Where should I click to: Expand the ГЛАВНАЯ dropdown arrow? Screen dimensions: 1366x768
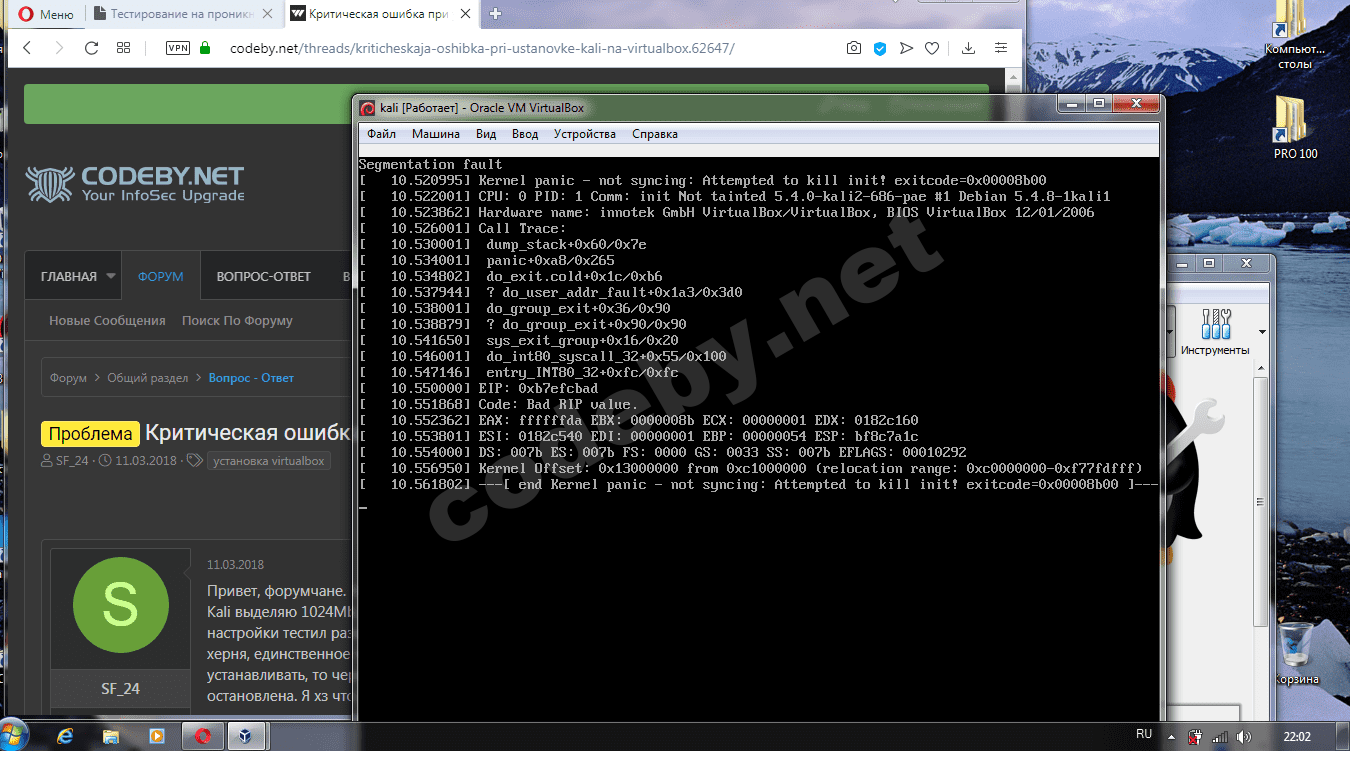110,276
